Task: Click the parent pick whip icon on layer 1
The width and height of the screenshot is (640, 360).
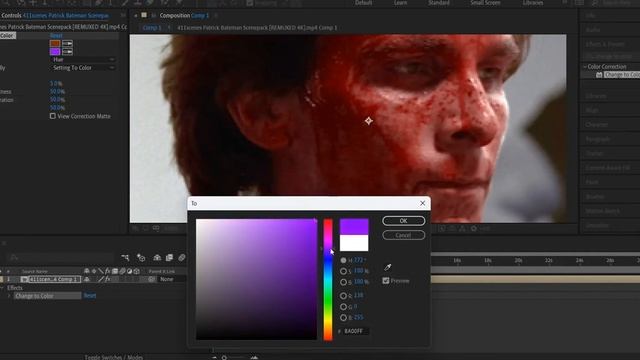Action: [151, 280]
